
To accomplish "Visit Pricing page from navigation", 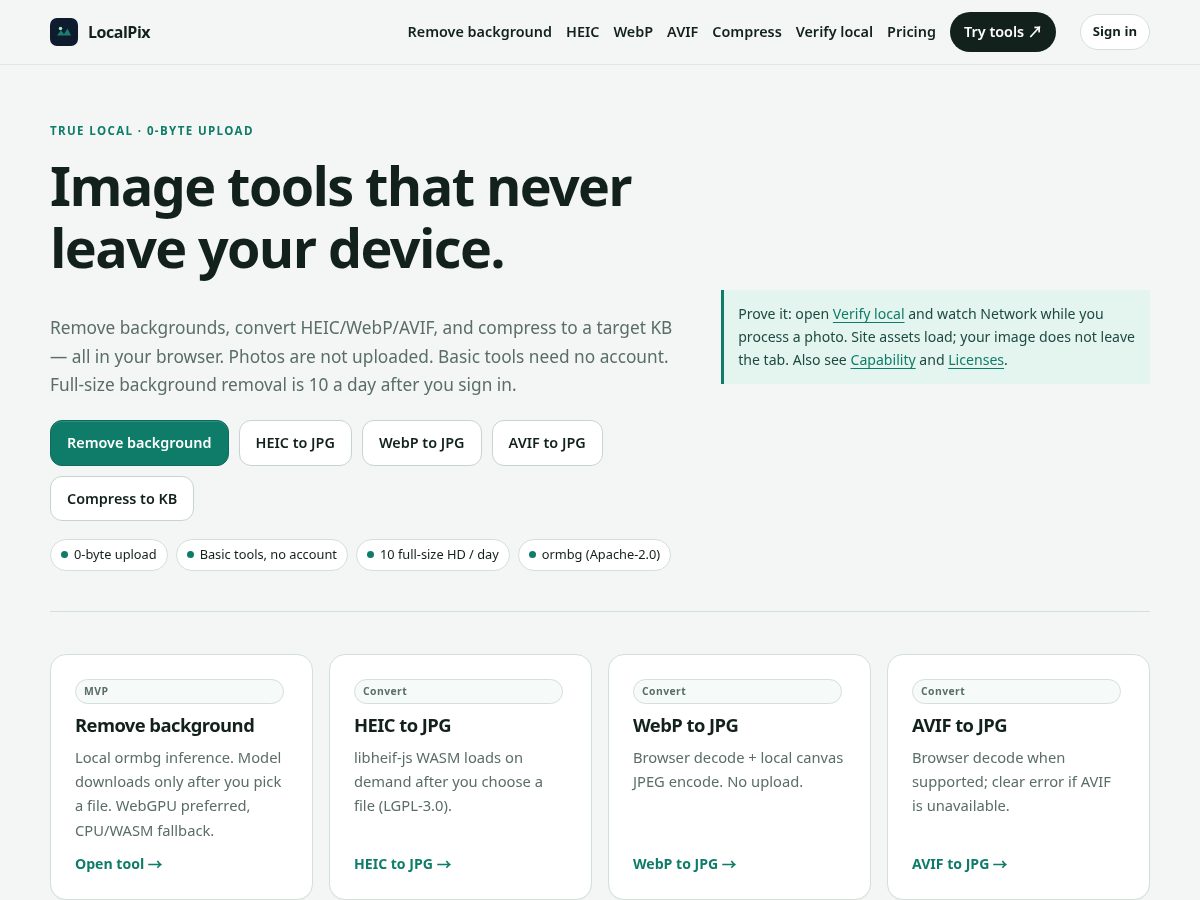I will [911, 32].
